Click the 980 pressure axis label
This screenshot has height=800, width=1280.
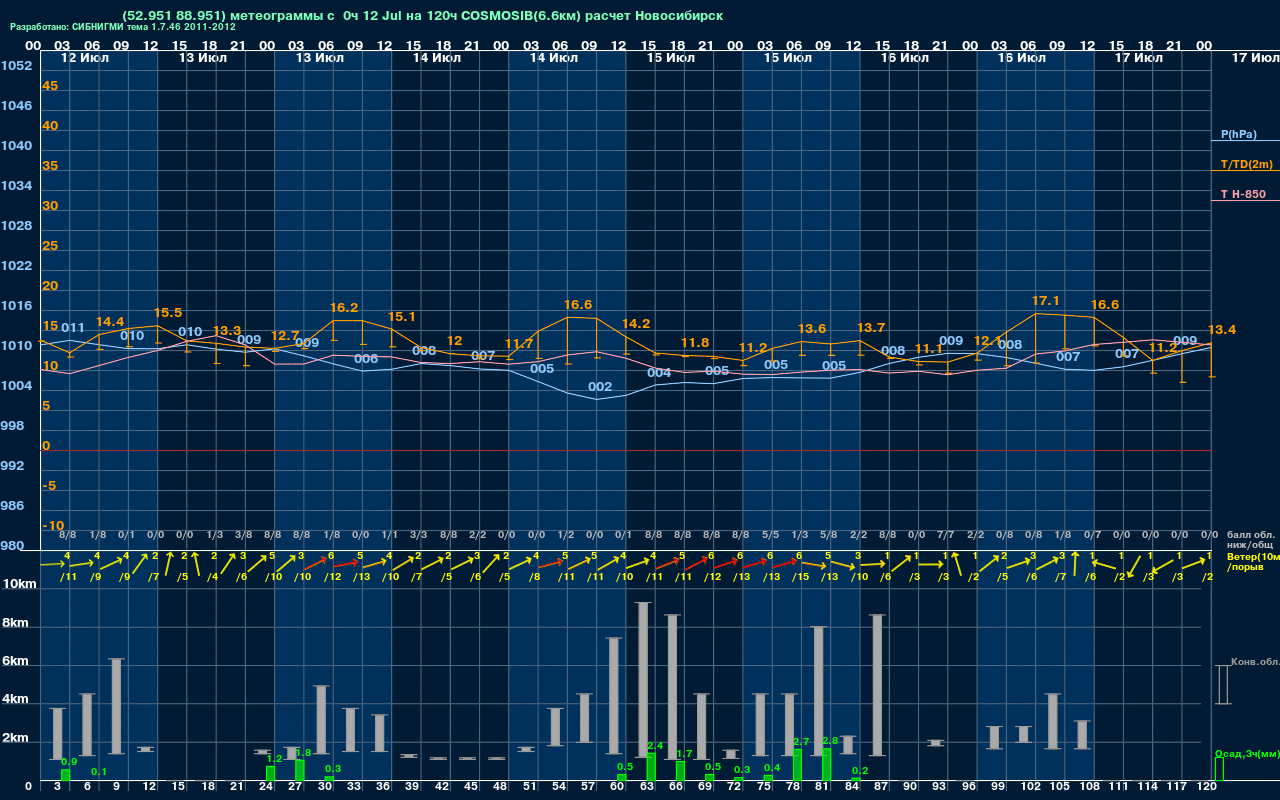click(12, 546)
